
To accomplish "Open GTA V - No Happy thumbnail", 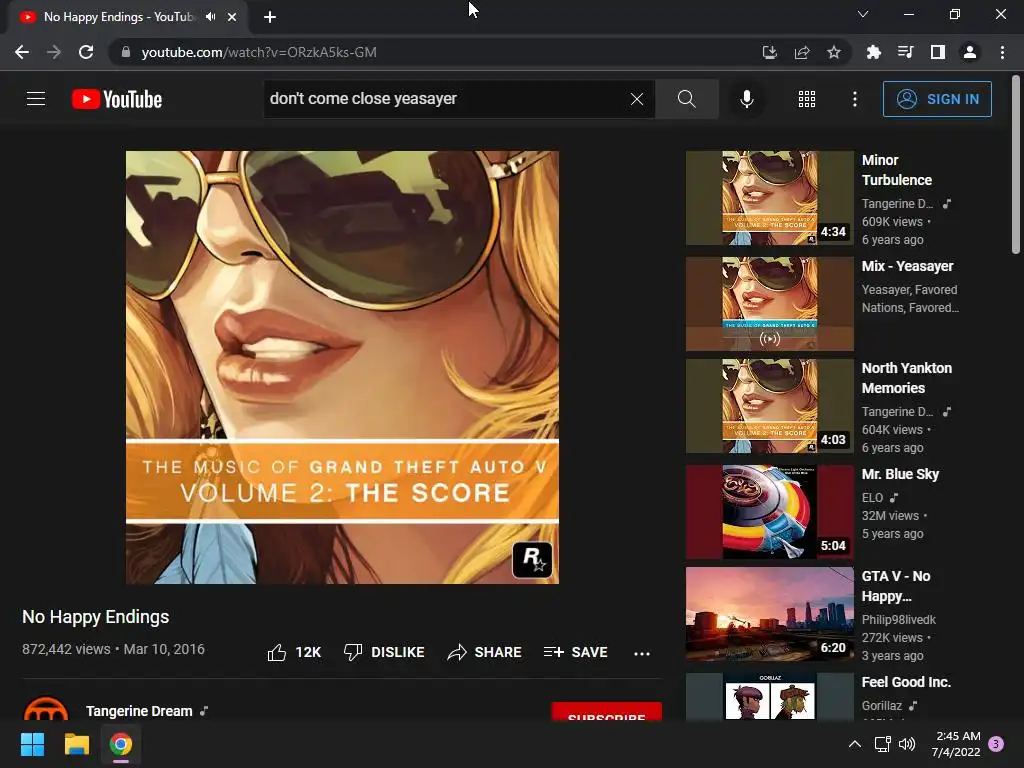I will 769,614.
